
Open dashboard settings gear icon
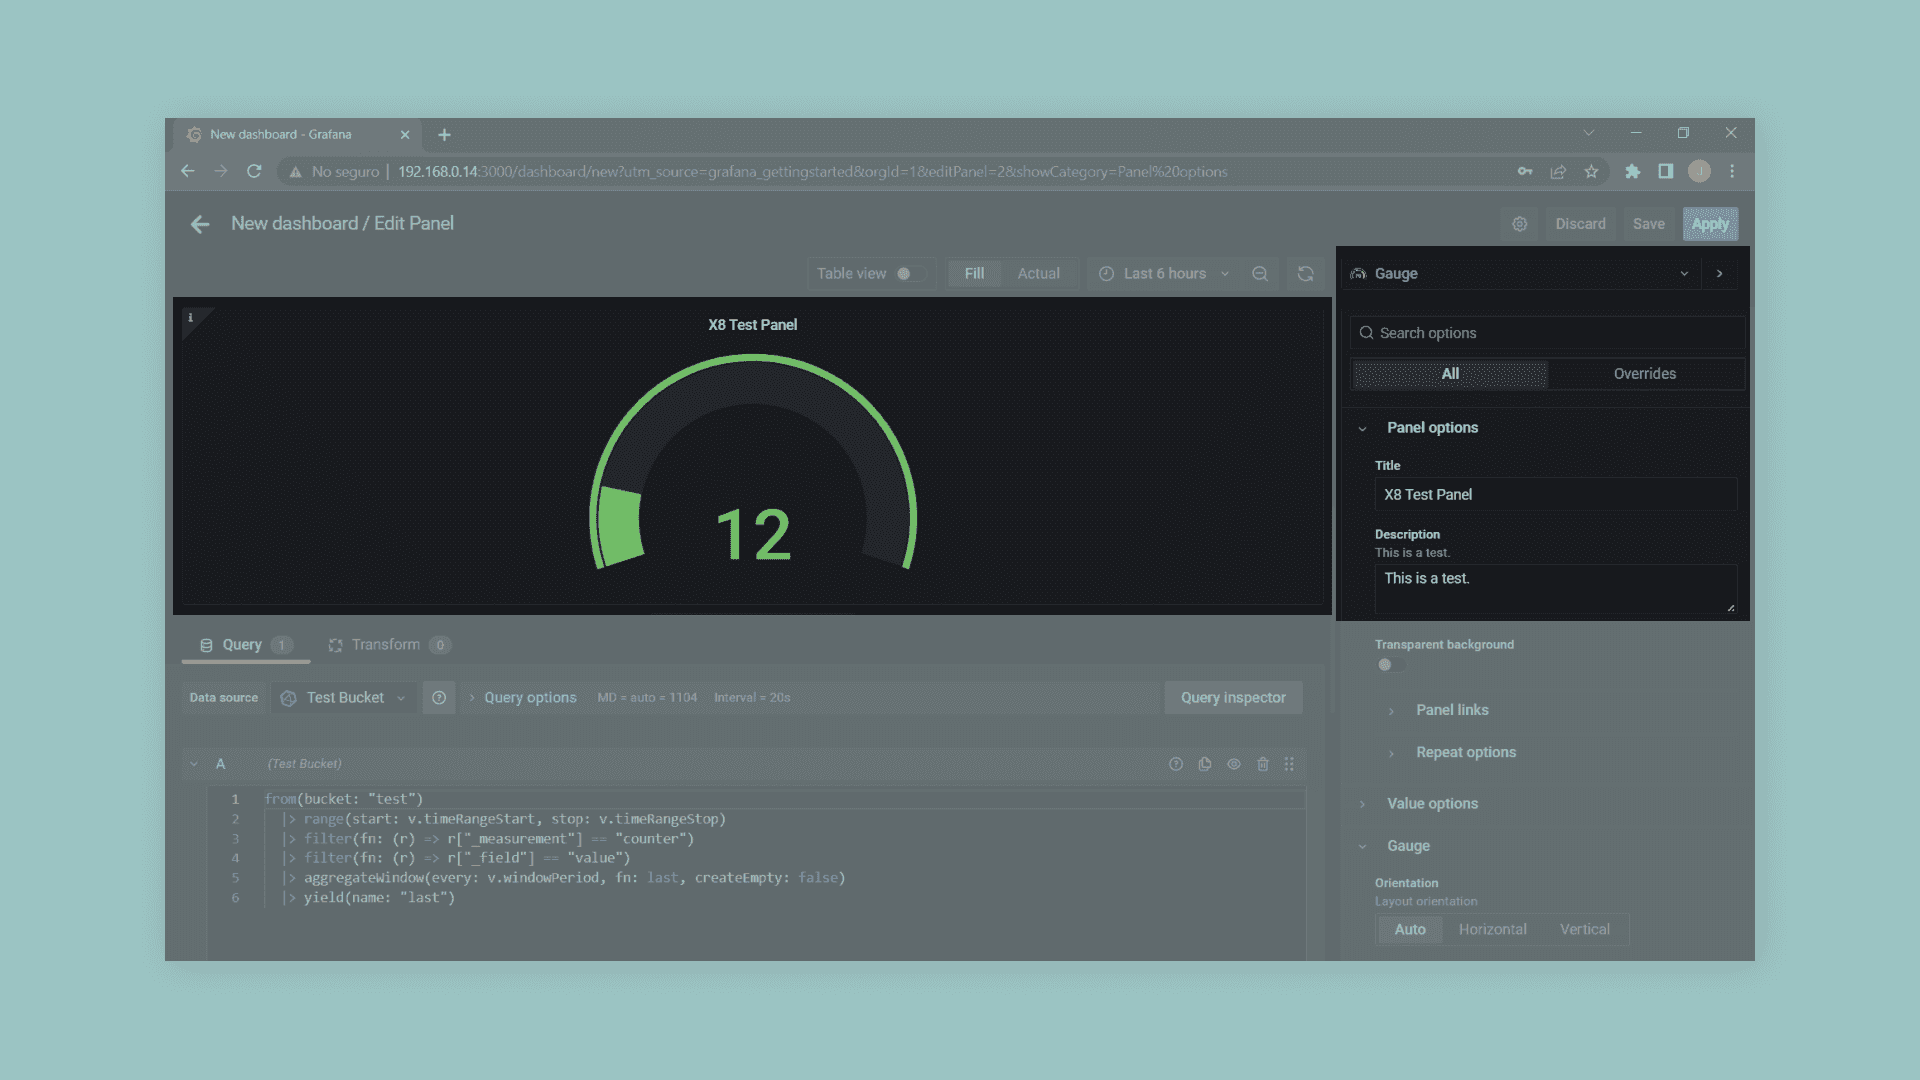tap(1519, 224)
